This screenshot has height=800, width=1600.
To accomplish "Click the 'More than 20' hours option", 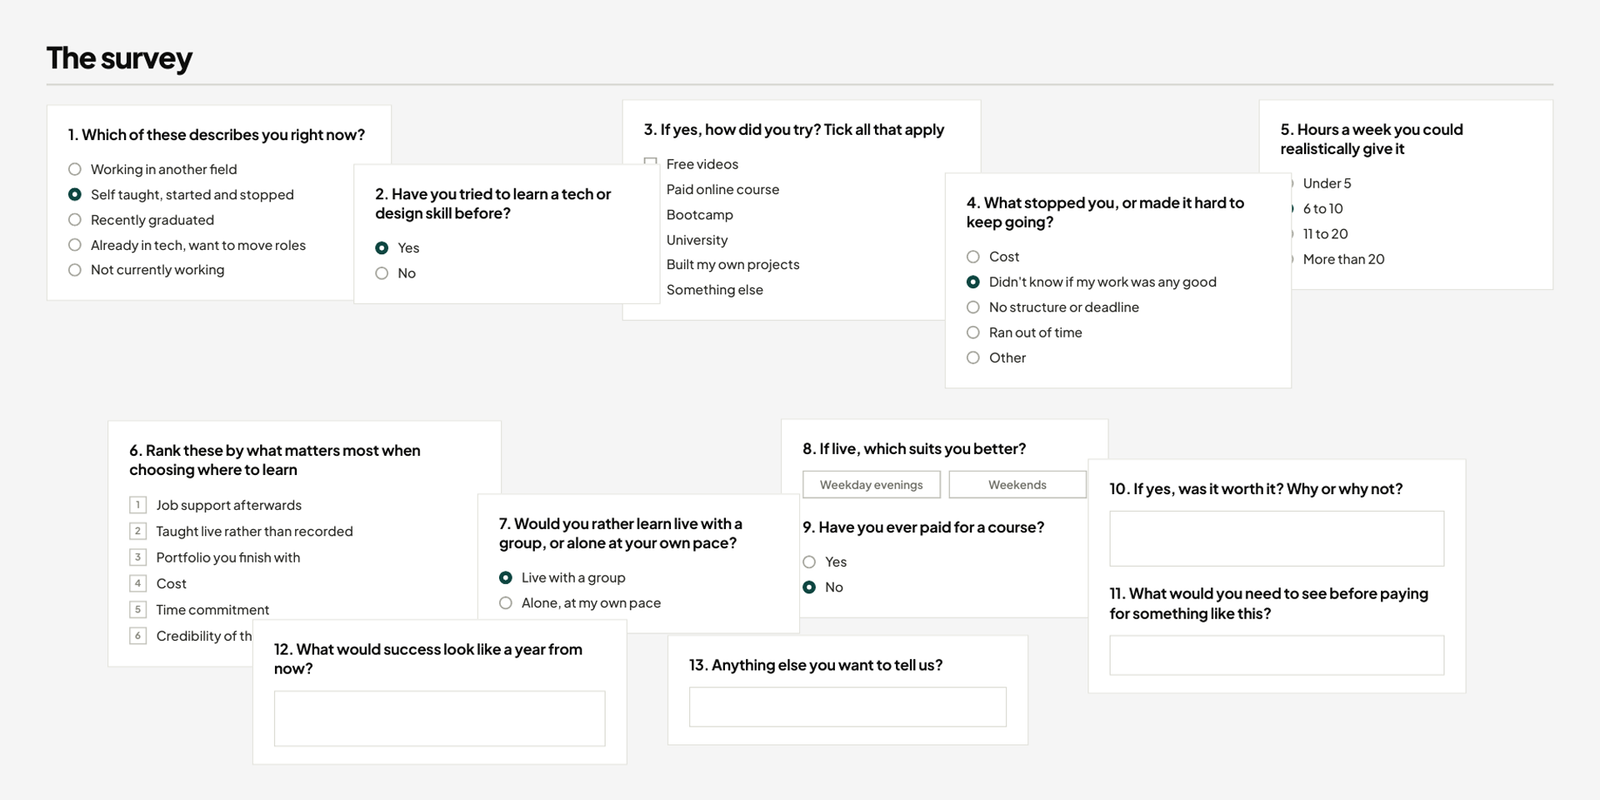I will click(x=1344, y=259).
